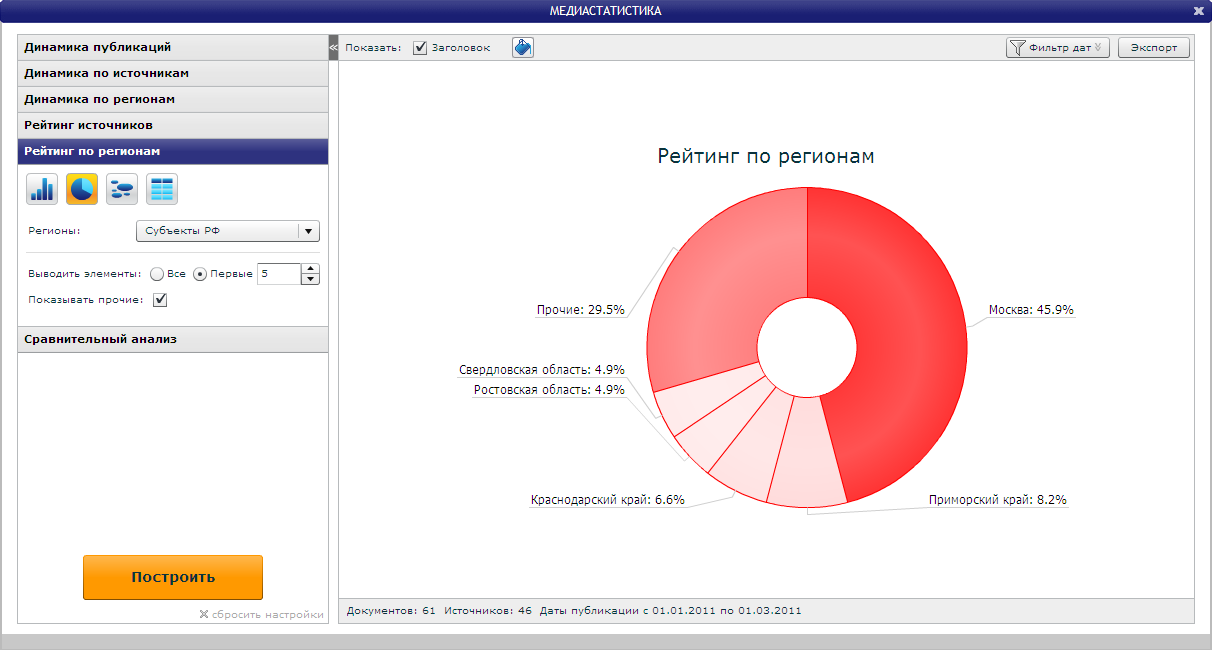Open the Динамика по источникам section
Image resolution: width=1212 pixels, height=650 pixels.
coord(173,73)
